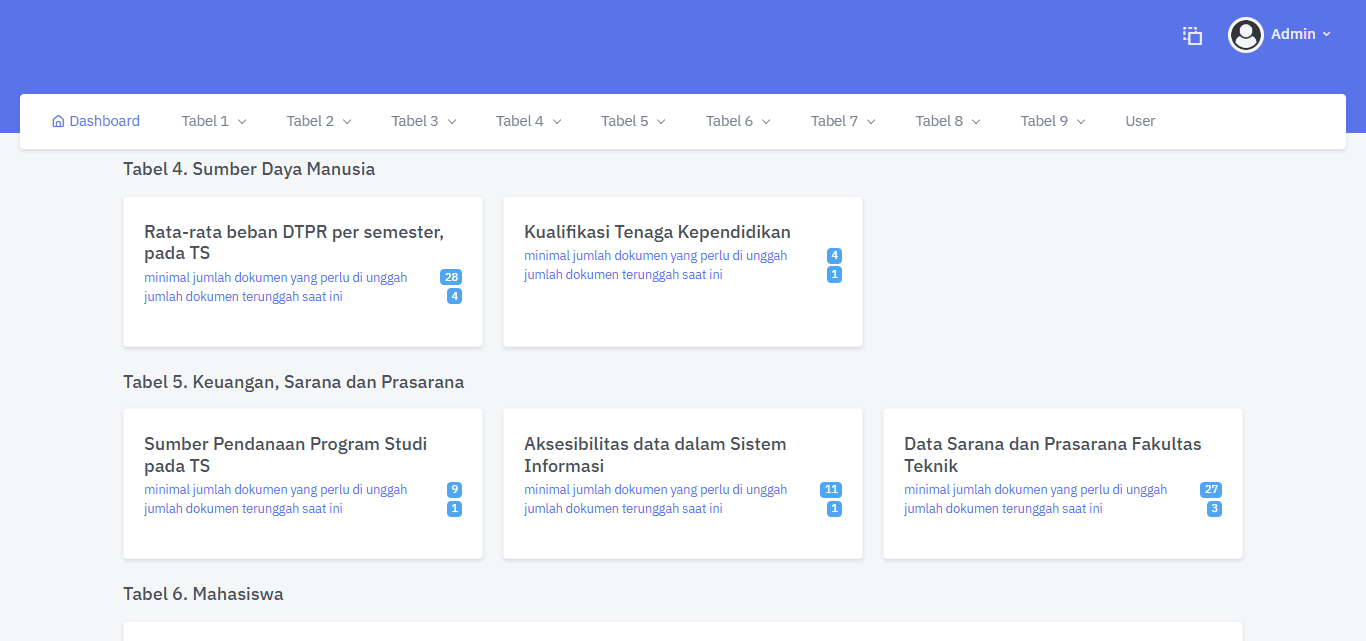Screen dimensions: 1366x641
Task: Click the Admin username label
Action: pos(1293,34)
